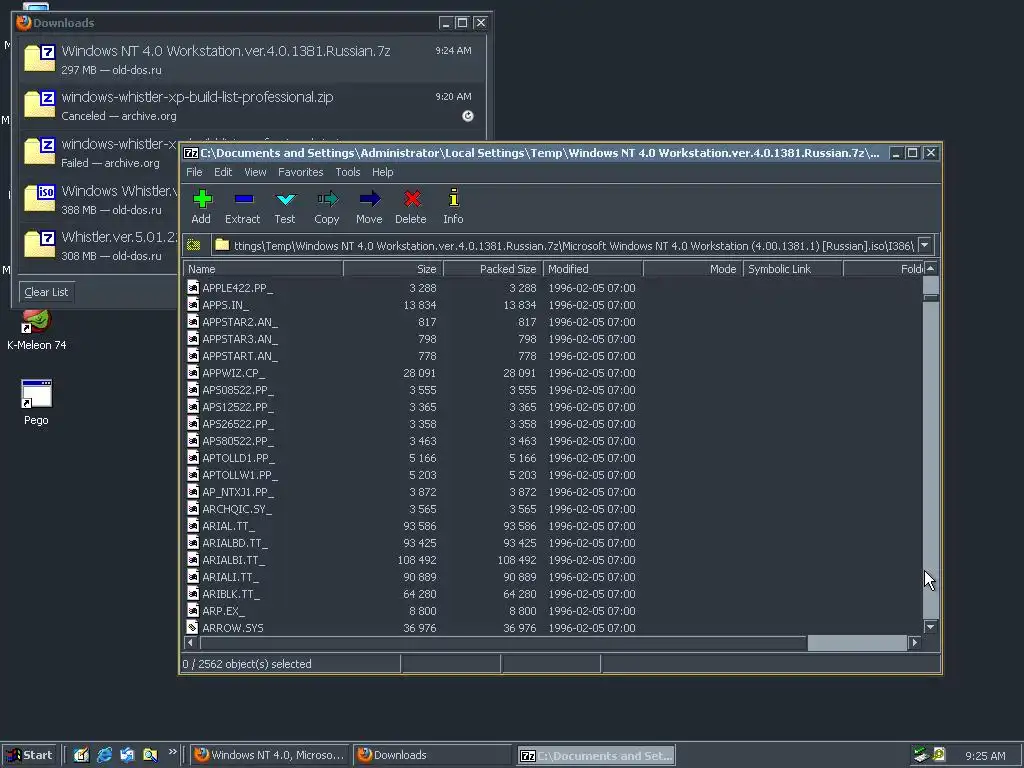Click the first system tray network icon

(921, 755)
